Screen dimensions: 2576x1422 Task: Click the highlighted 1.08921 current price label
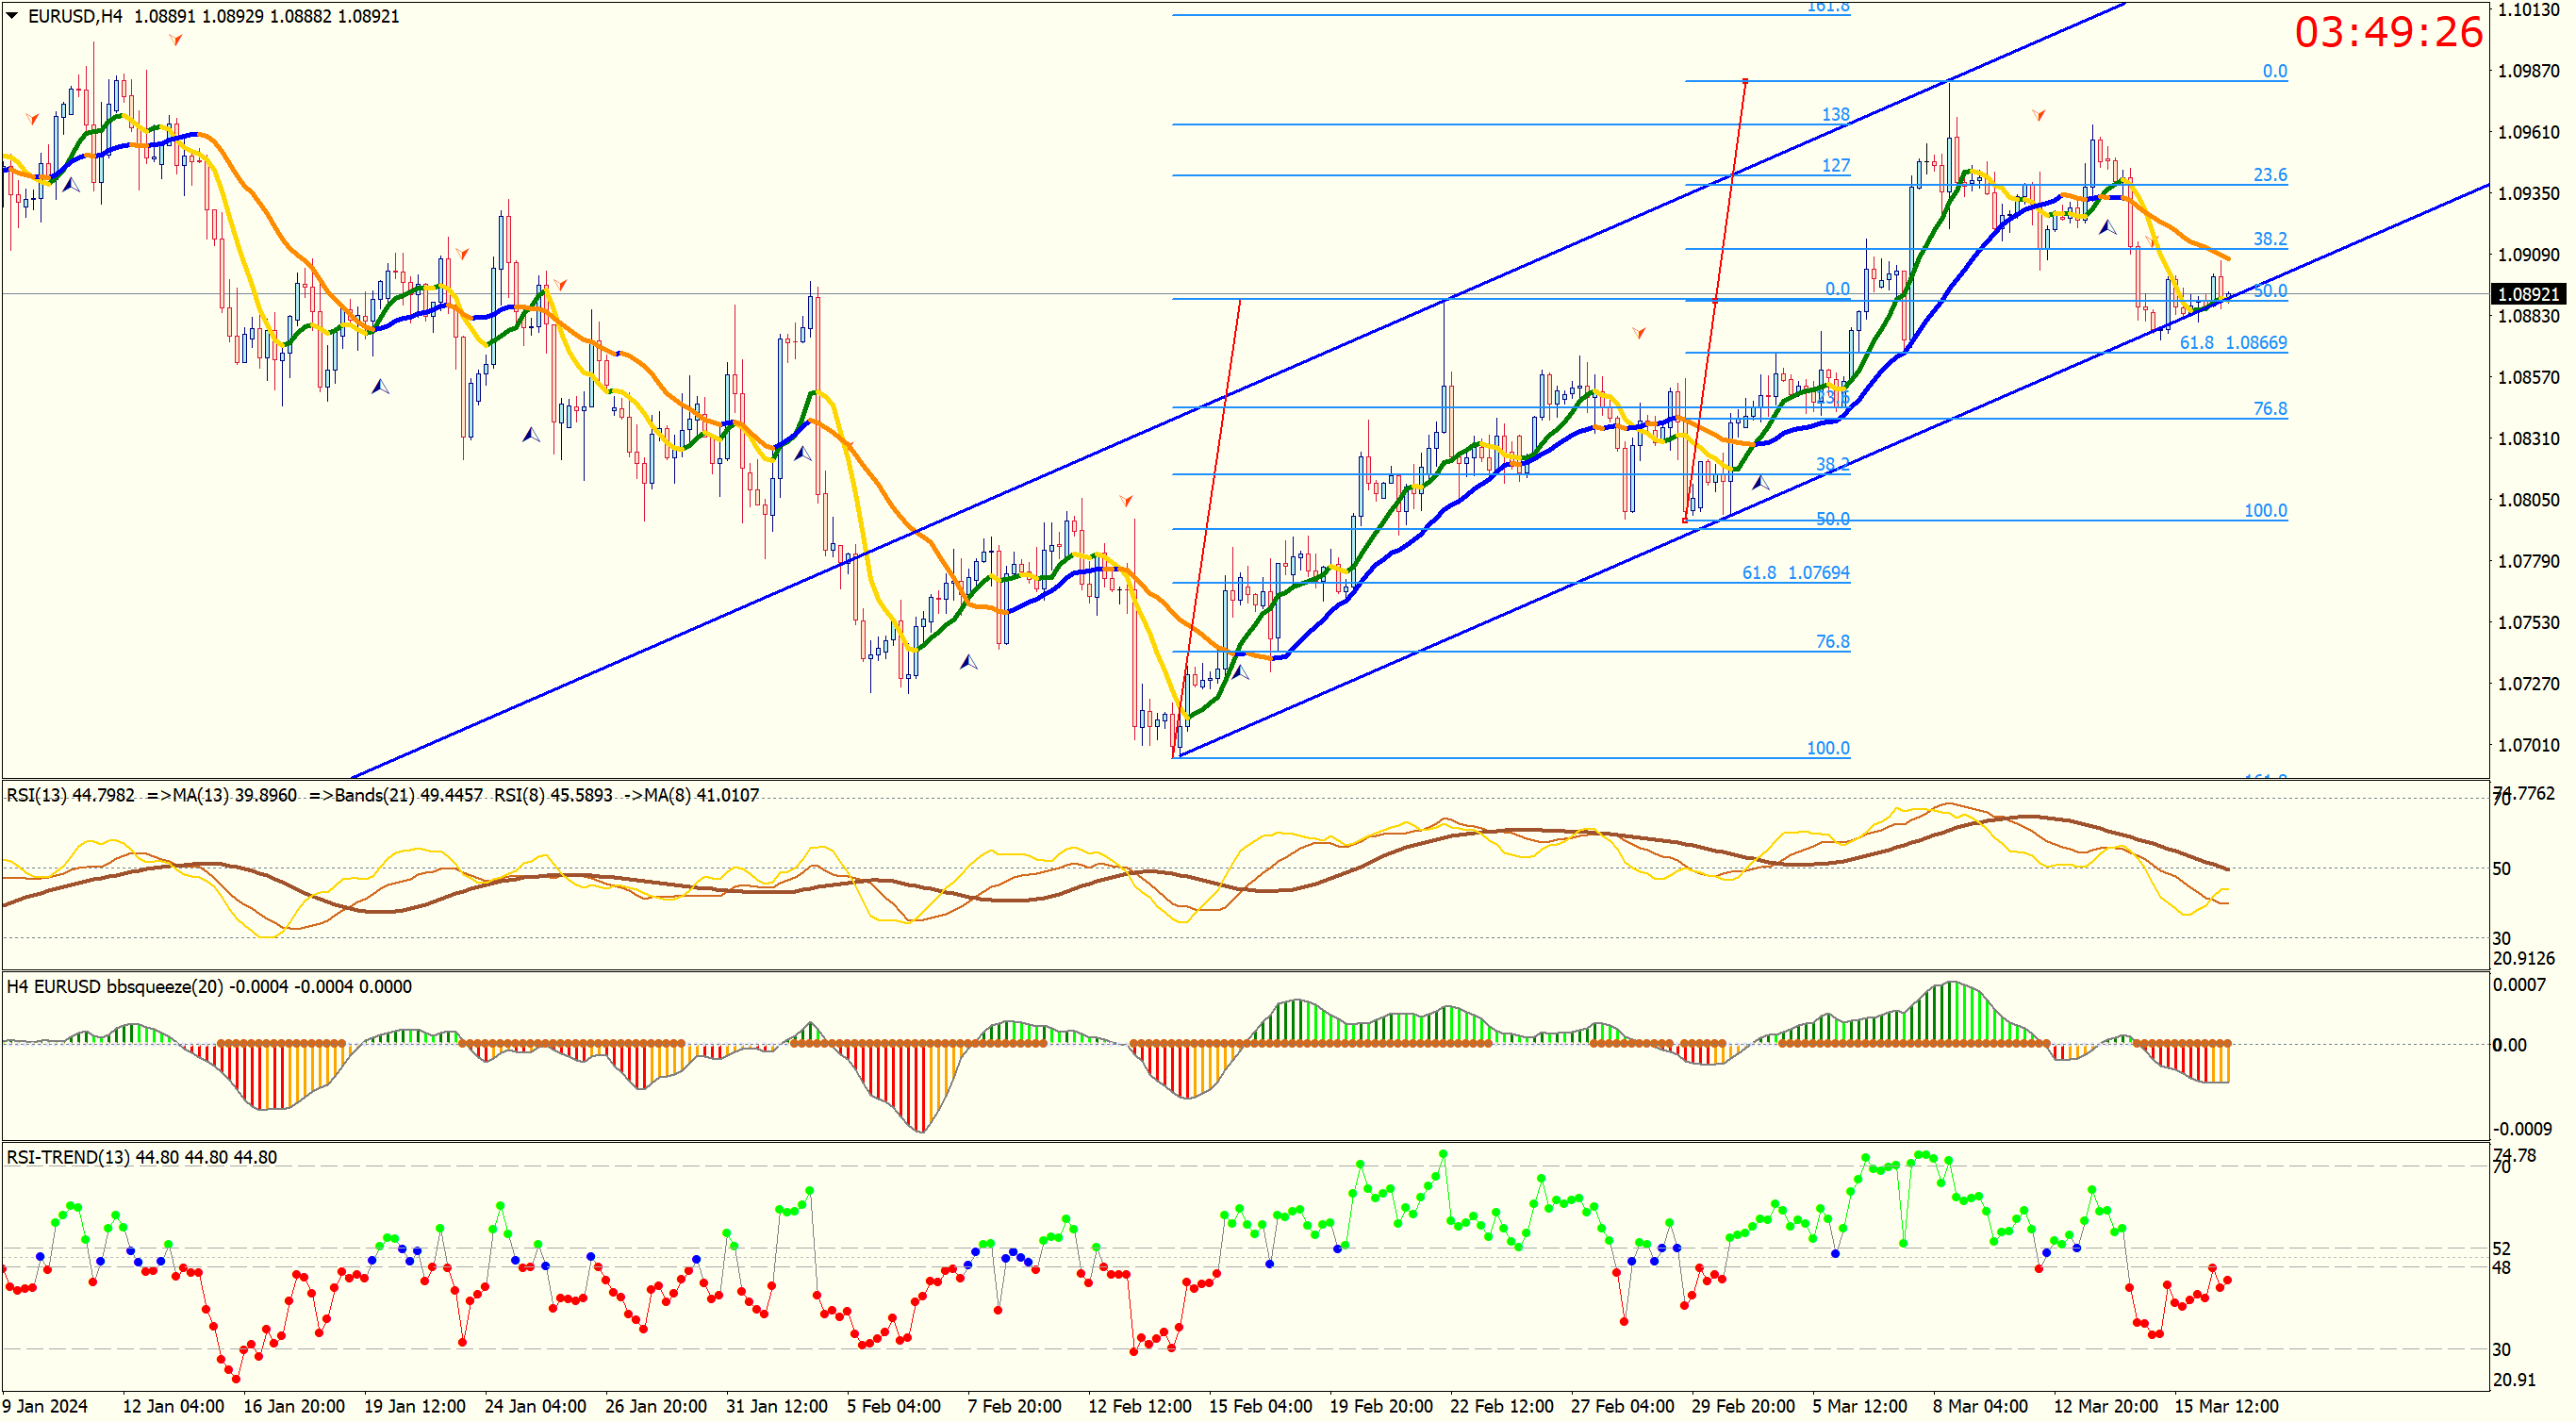2527,294
